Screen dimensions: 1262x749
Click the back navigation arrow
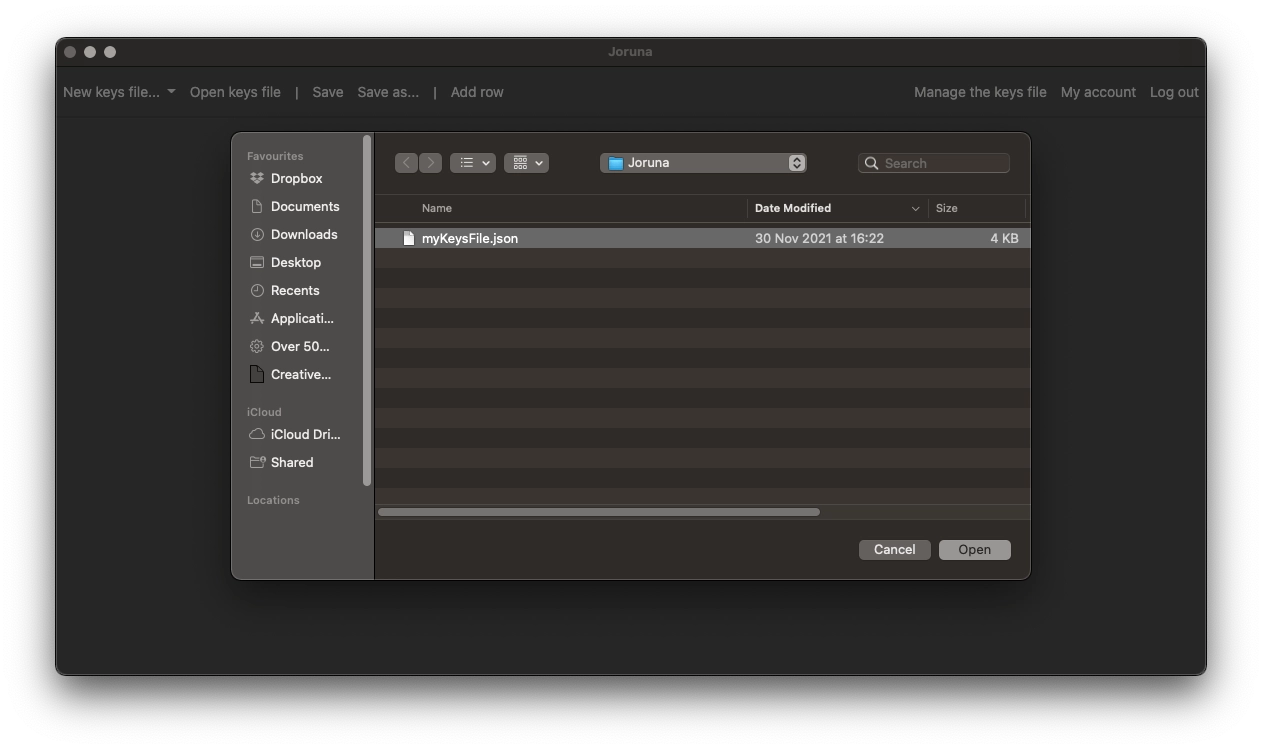[x=407, y=163]
